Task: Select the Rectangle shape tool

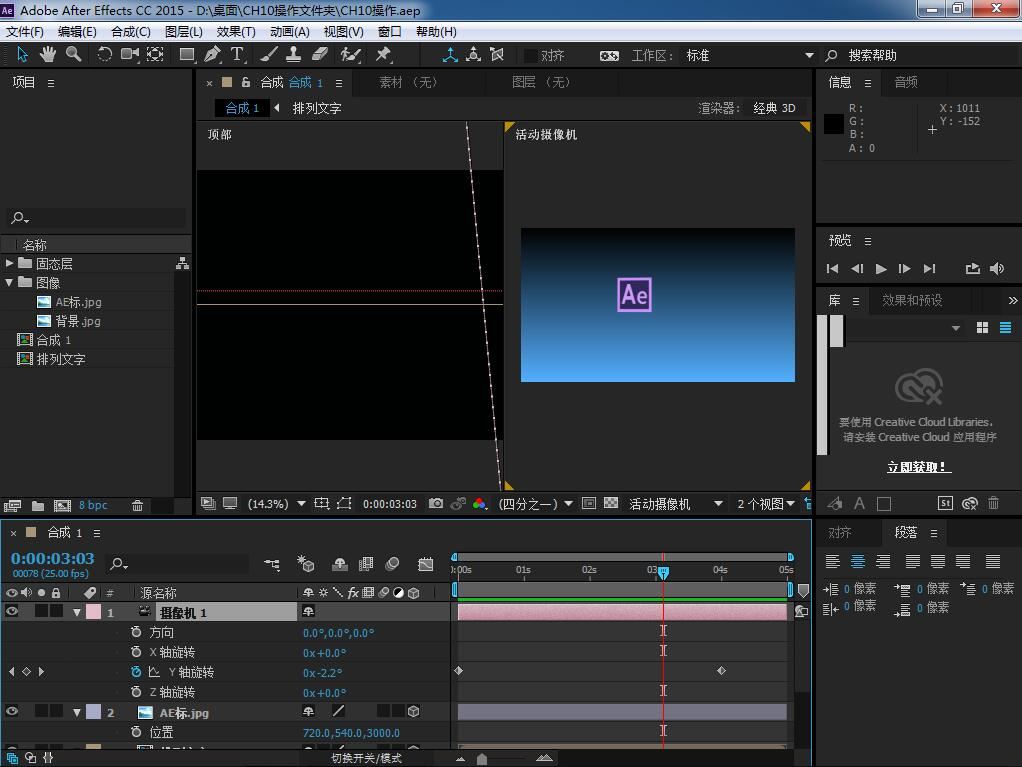Action: 187,55
